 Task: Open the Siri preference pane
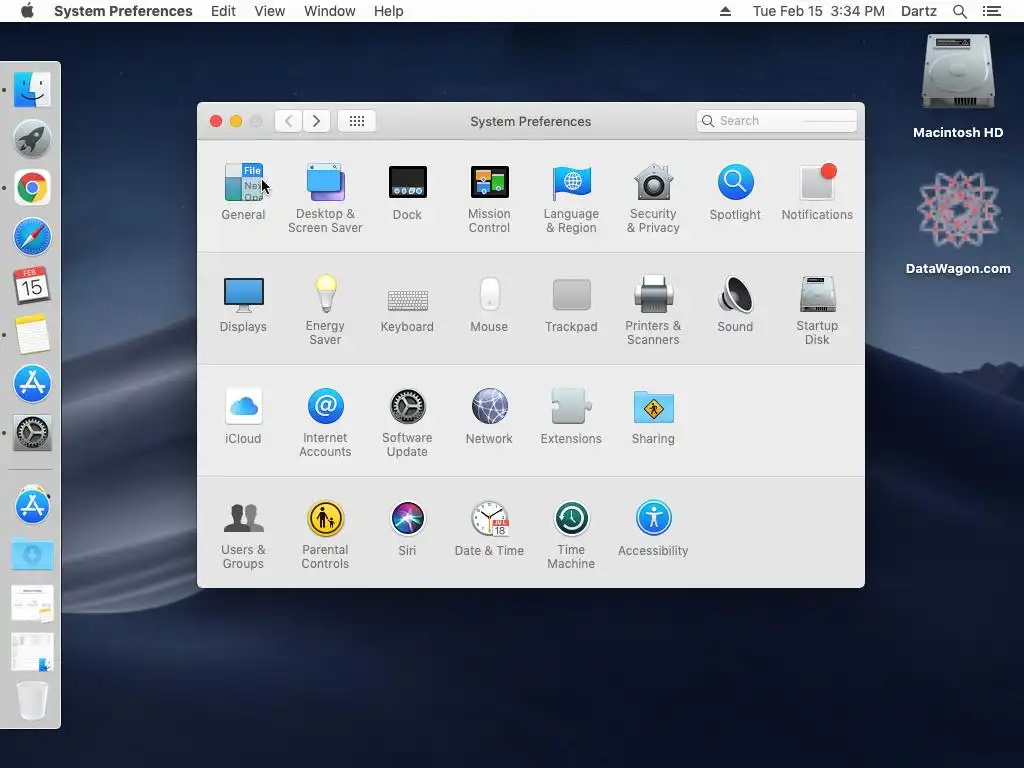(x=408, y=528)
